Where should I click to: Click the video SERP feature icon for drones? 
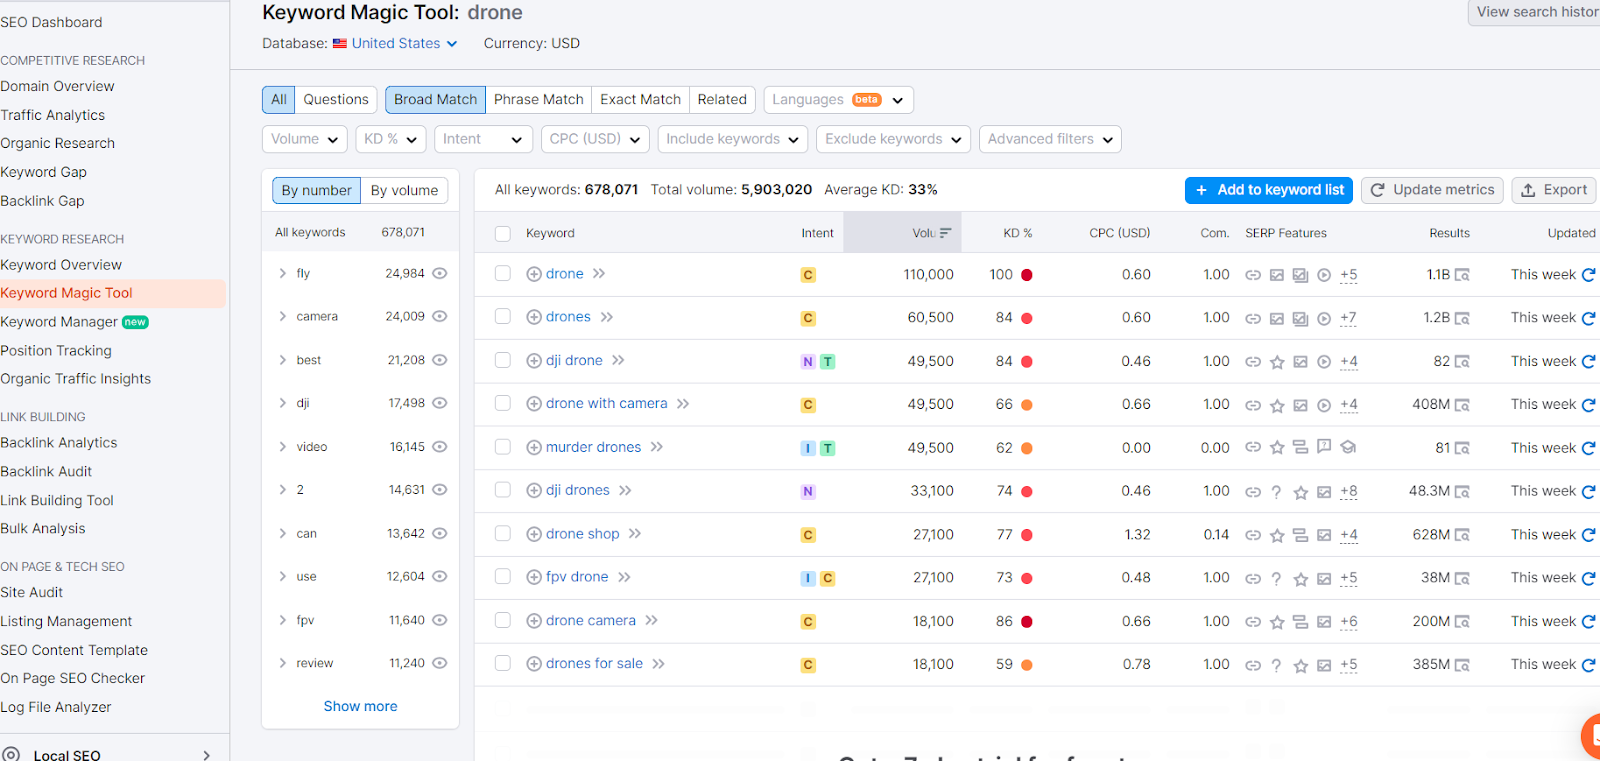pos(1324,318)
